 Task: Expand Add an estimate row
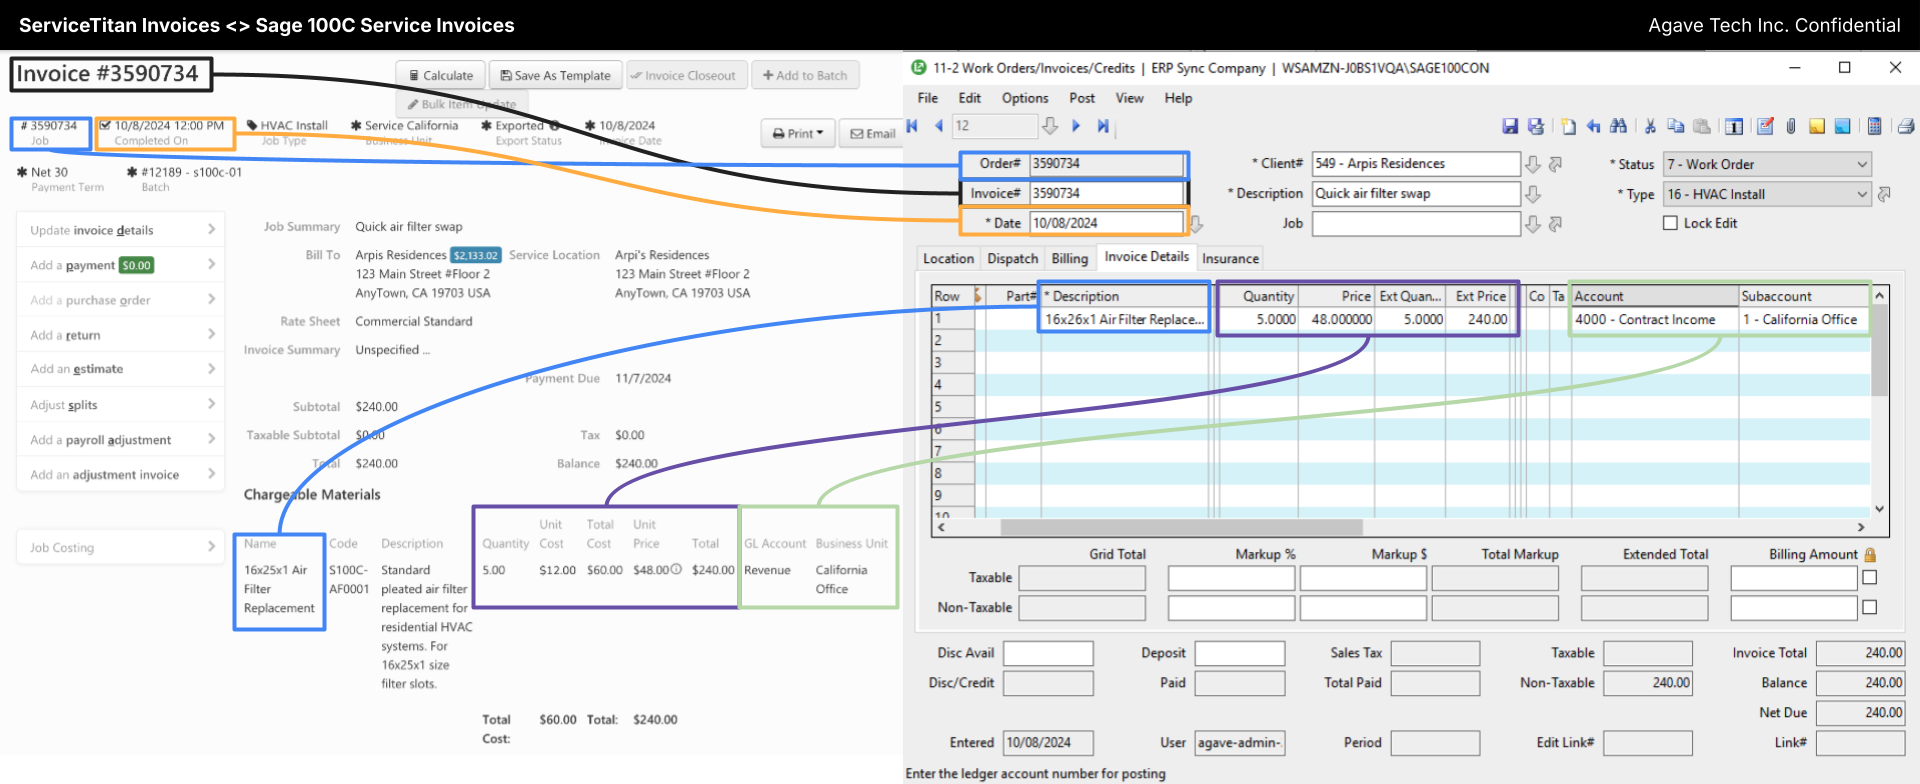click(121, 369)
